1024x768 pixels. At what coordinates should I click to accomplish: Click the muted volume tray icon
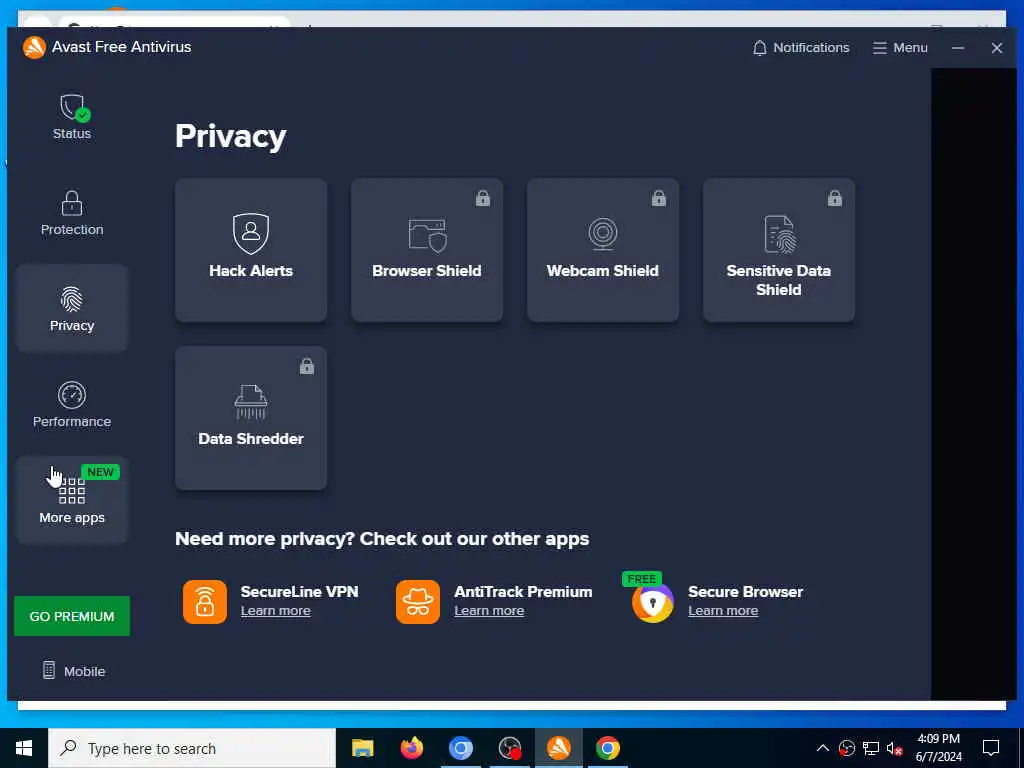click(x=895, y=748)
